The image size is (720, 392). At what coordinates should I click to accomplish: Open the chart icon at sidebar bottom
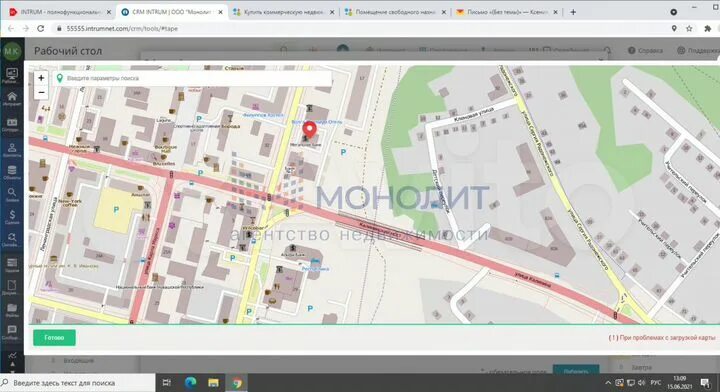(x=12, y=355)
